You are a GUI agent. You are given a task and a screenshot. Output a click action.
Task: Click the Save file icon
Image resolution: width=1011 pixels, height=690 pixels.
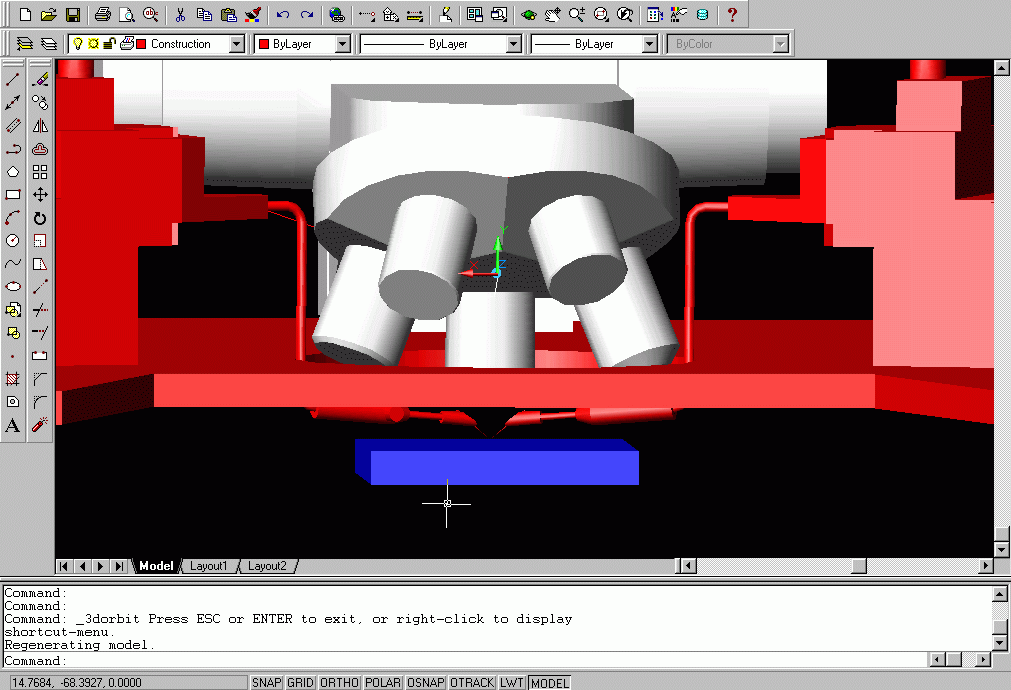click(73, 15)
